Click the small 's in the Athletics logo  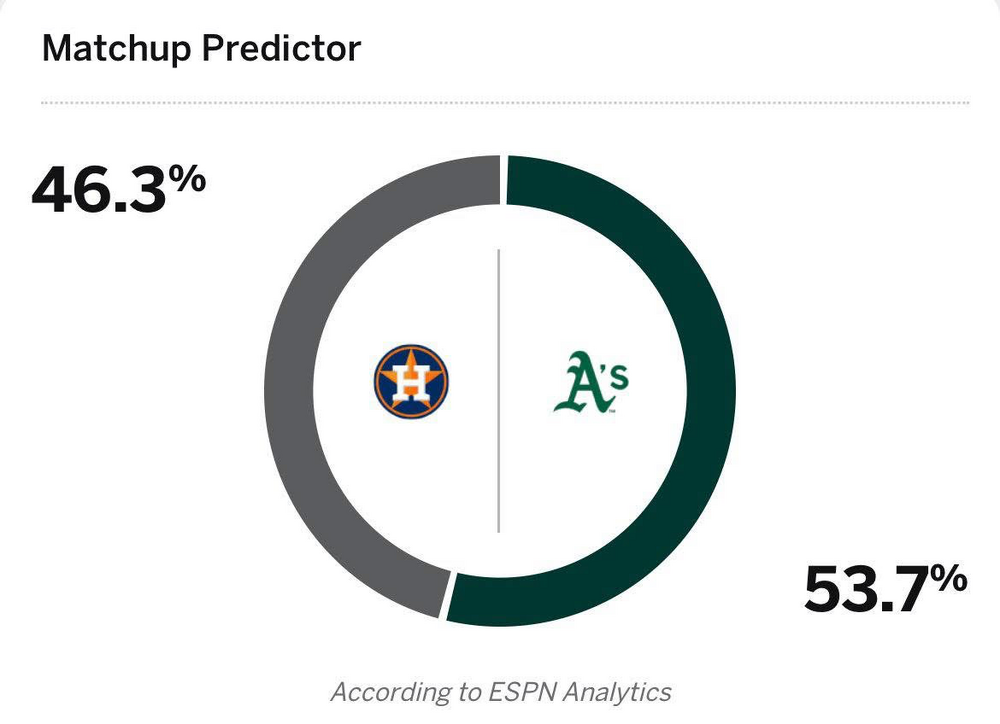pos(618,377)
